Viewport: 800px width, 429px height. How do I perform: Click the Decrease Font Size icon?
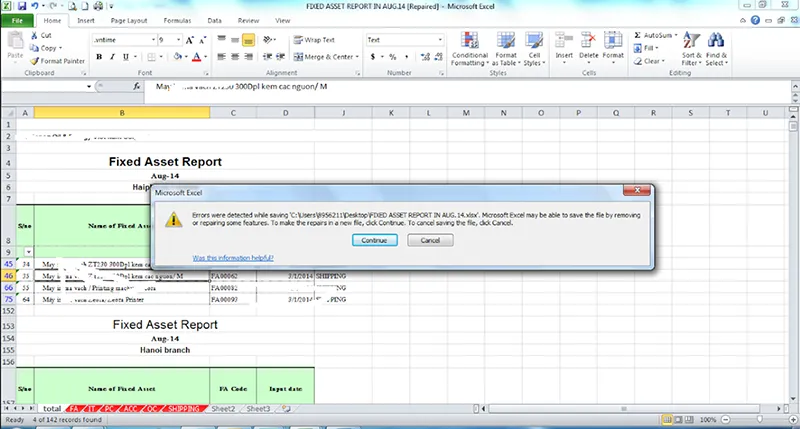pyautogui.click(x=203, y=40)
